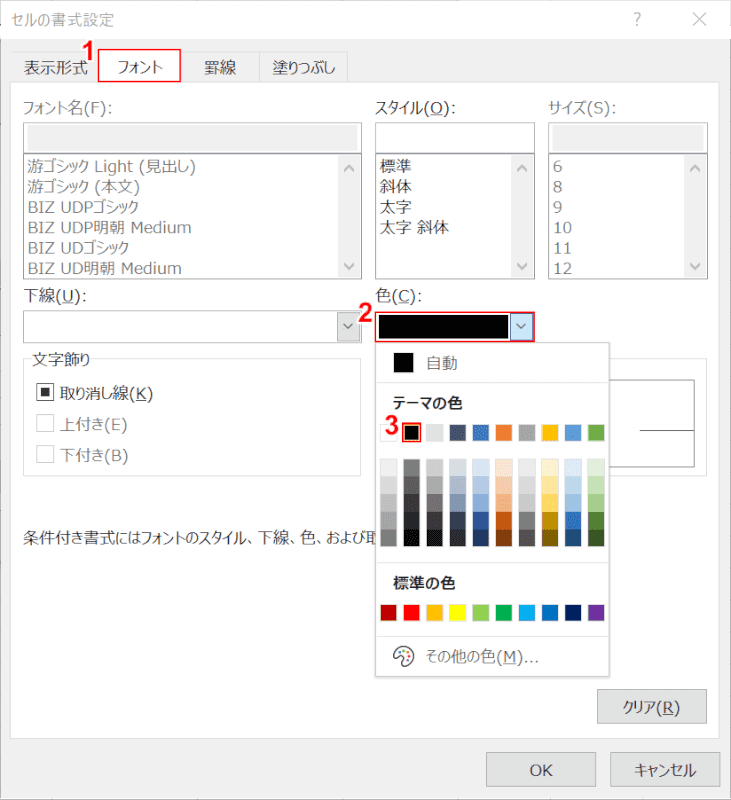Choose BIZ UDP明朝 Medium font
This screenshot has width=731, height=800.
click(110, 228)
